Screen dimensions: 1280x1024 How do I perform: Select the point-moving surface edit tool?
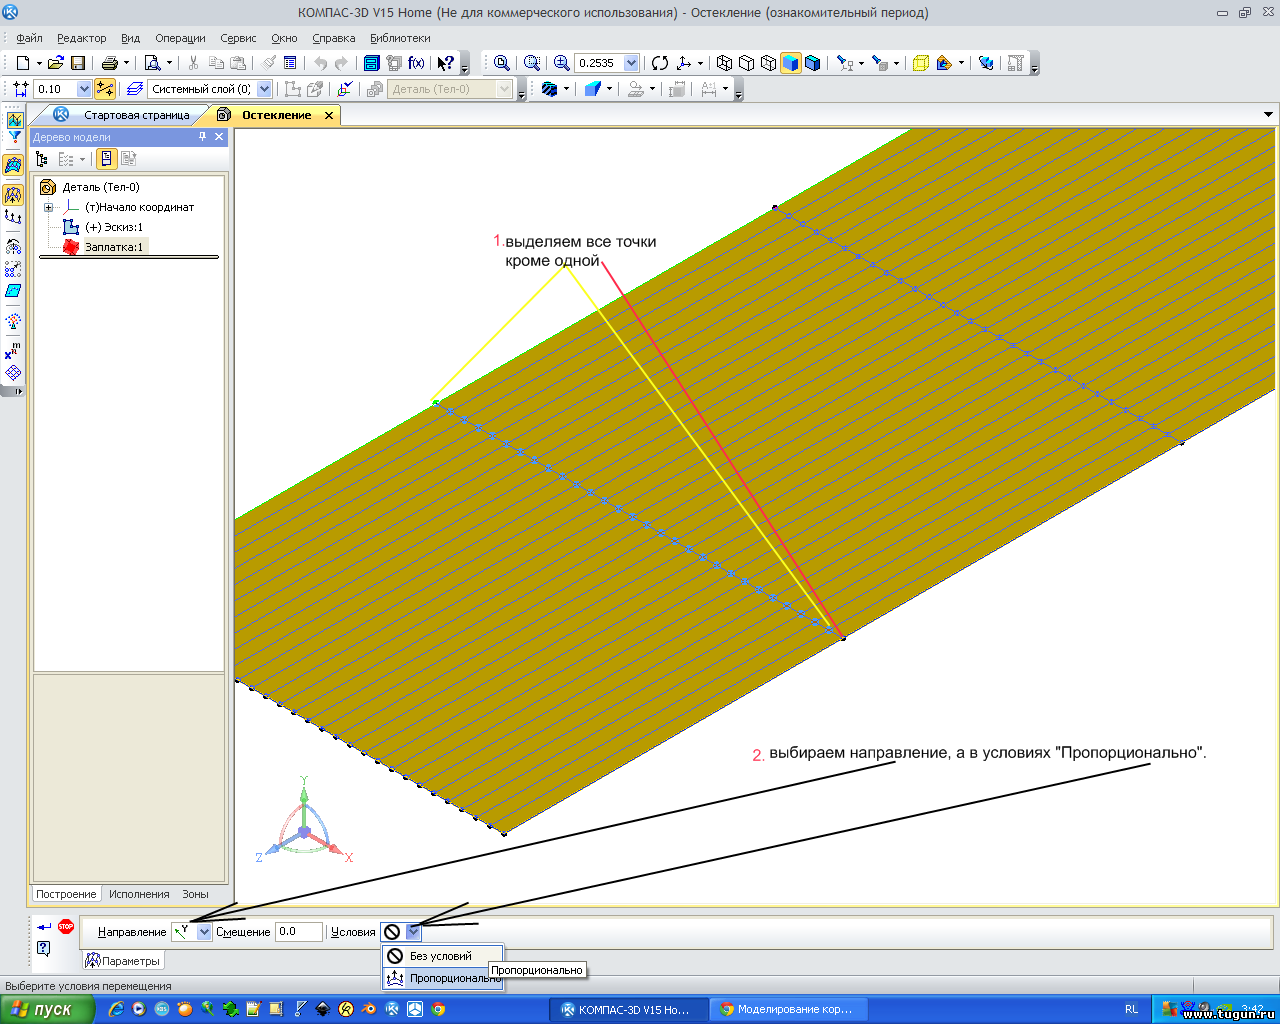pos(13,195)
